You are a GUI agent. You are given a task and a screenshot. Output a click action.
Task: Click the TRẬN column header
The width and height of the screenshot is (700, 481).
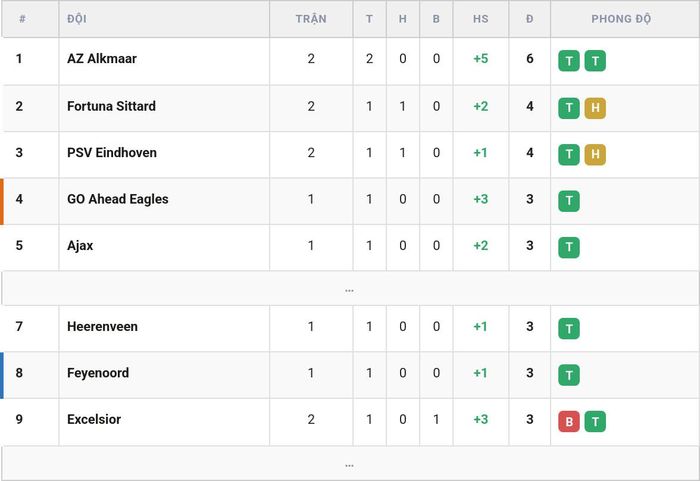311,19
